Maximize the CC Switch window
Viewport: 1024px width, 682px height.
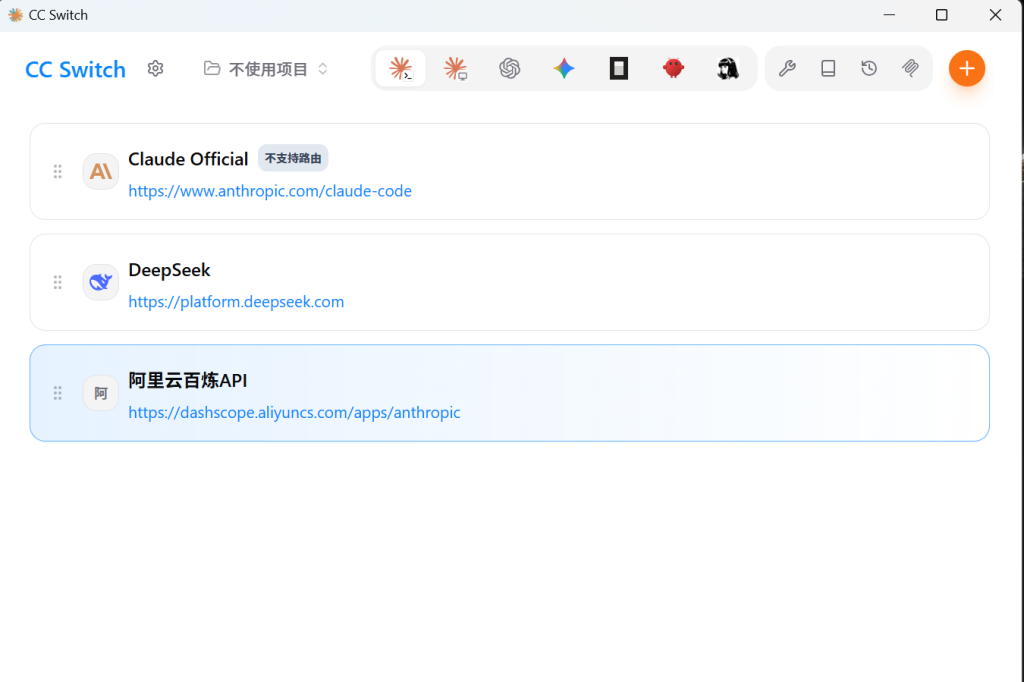pos(942,15)
